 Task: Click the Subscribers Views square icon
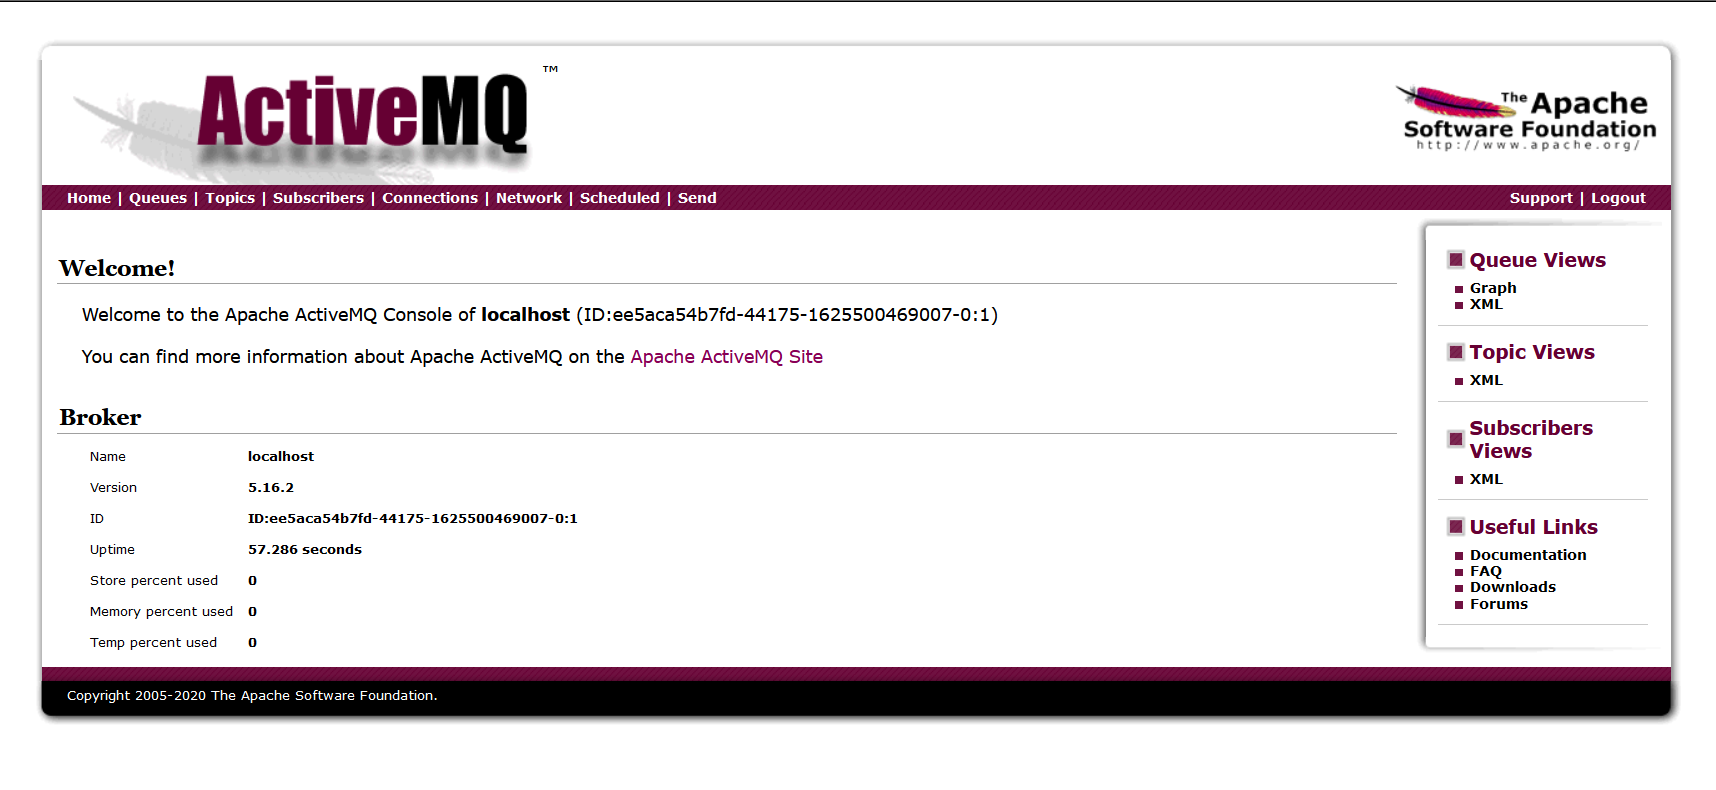coord(1456,439)
